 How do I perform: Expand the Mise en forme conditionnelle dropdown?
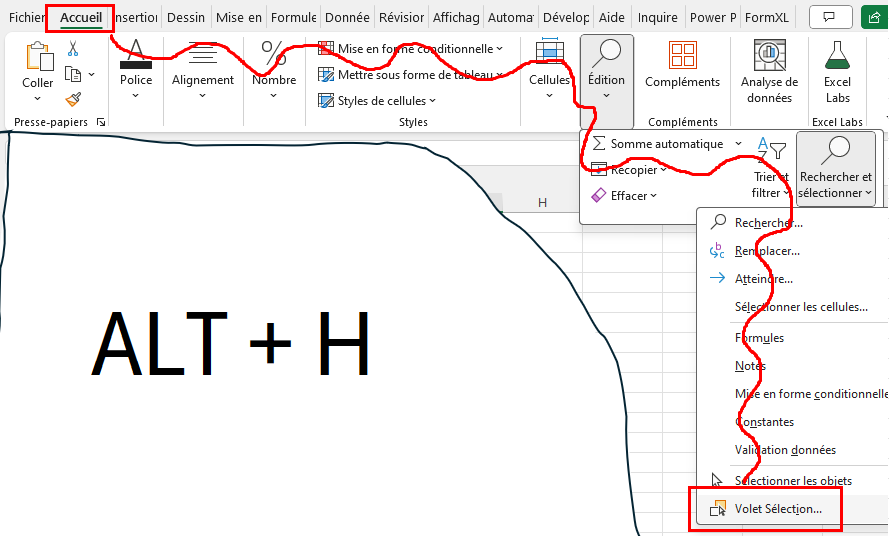point(411,49)
